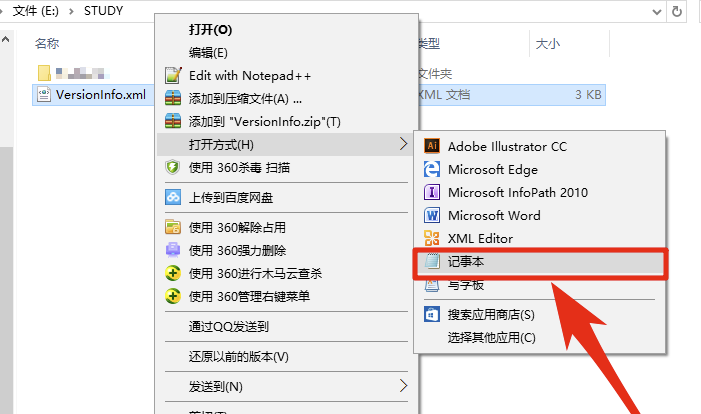Expand the 打开方式(H) submenu arrow
701x414 pixels.
(x=403, y=144)
